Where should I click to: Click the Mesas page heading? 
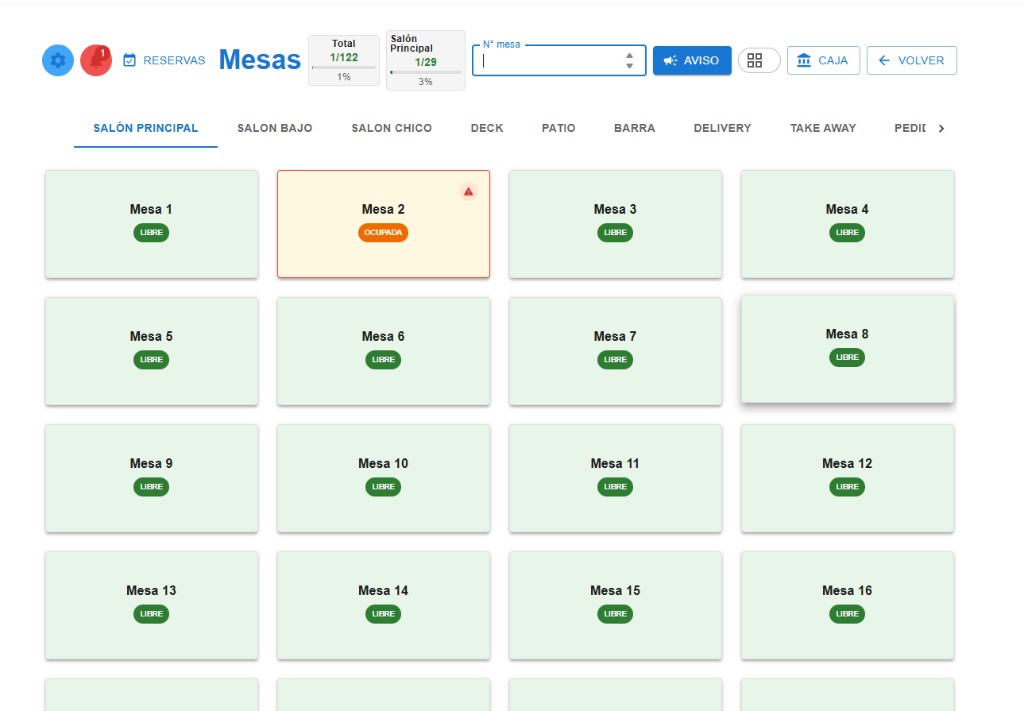(x=260, y=59)
